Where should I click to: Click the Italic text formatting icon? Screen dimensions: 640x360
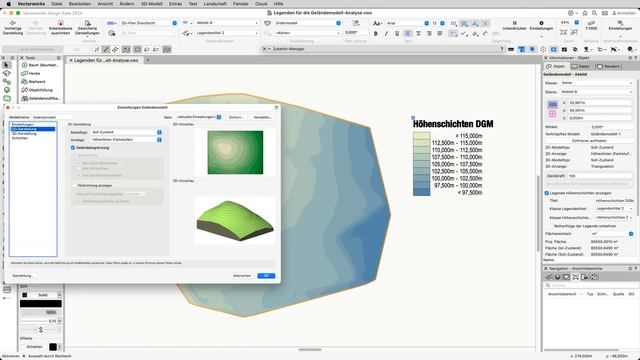click(386, 33)
